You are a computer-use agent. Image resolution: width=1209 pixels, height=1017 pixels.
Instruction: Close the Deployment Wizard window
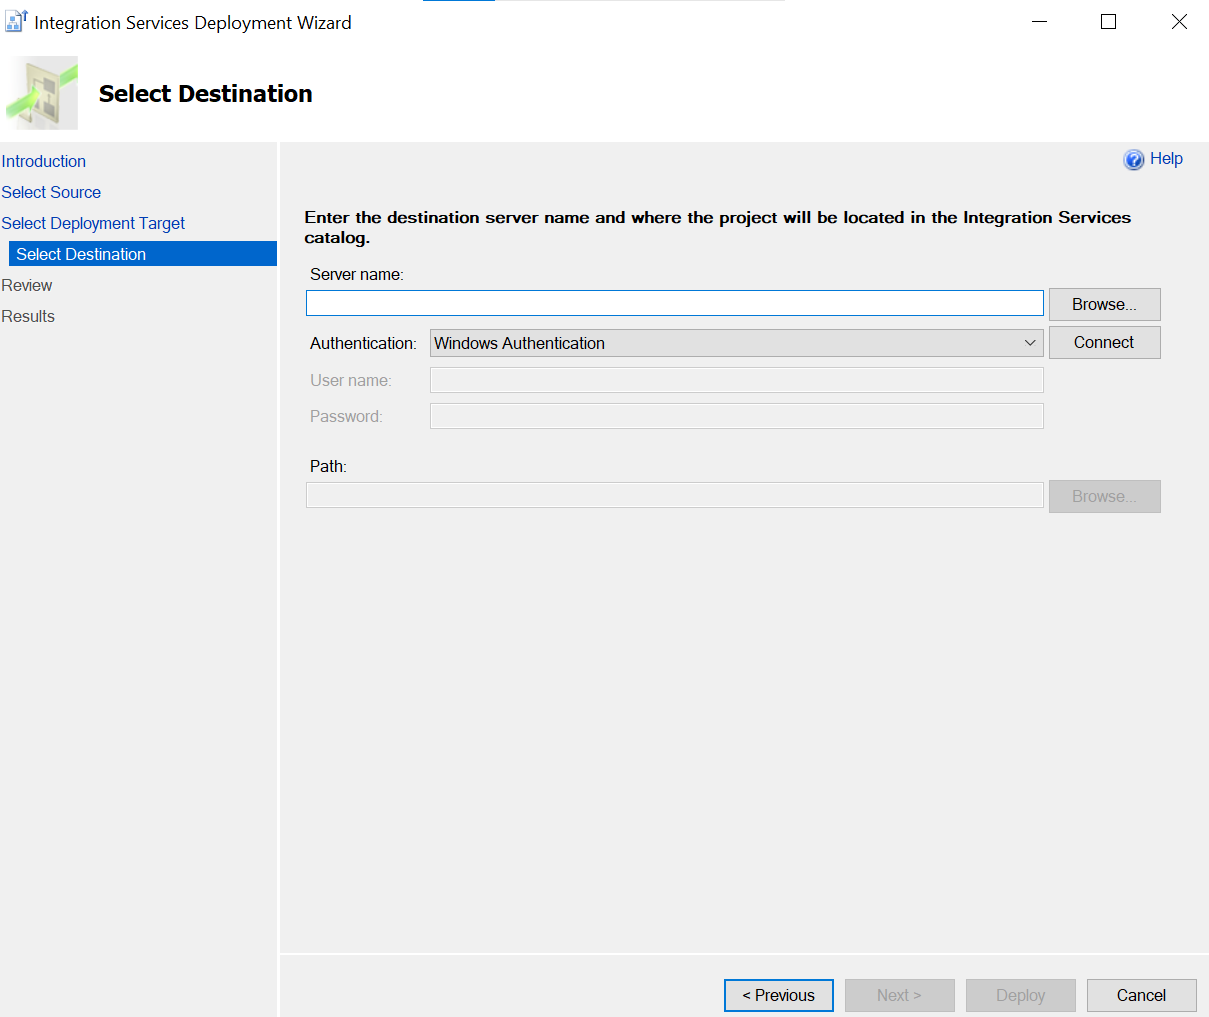tap(1179, 21)
